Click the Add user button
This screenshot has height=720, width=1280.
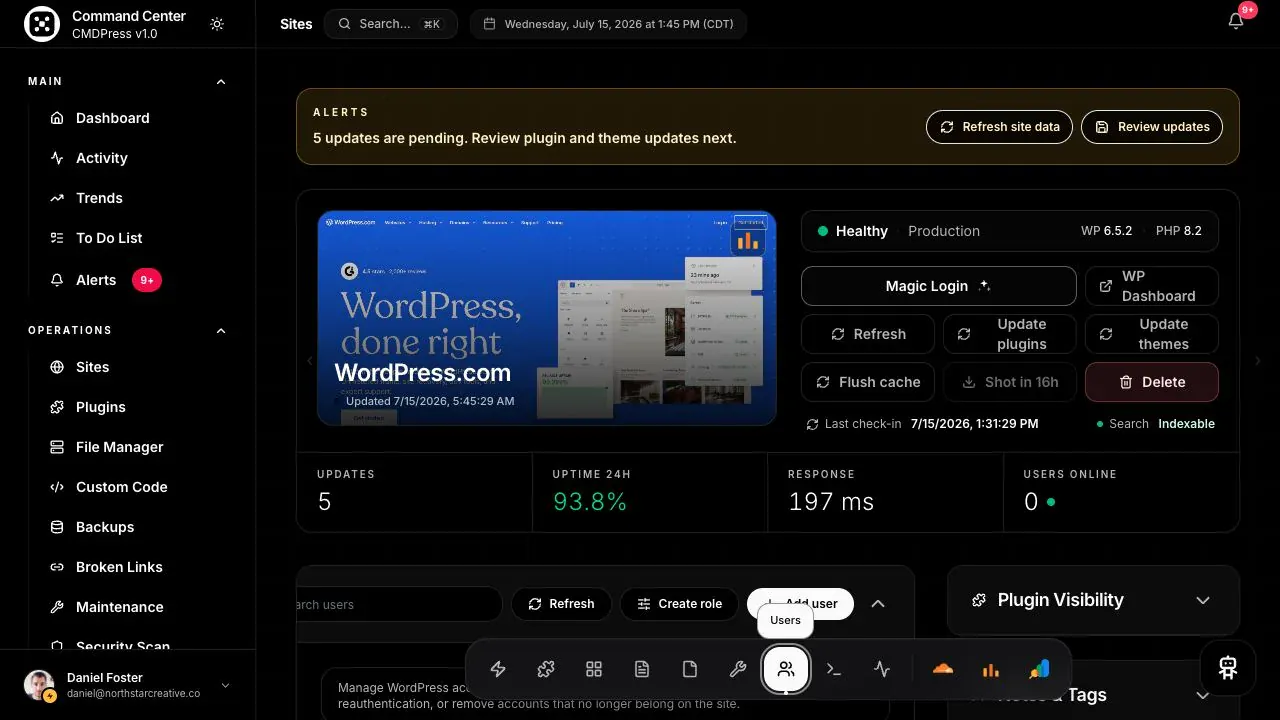click(800, 604)
